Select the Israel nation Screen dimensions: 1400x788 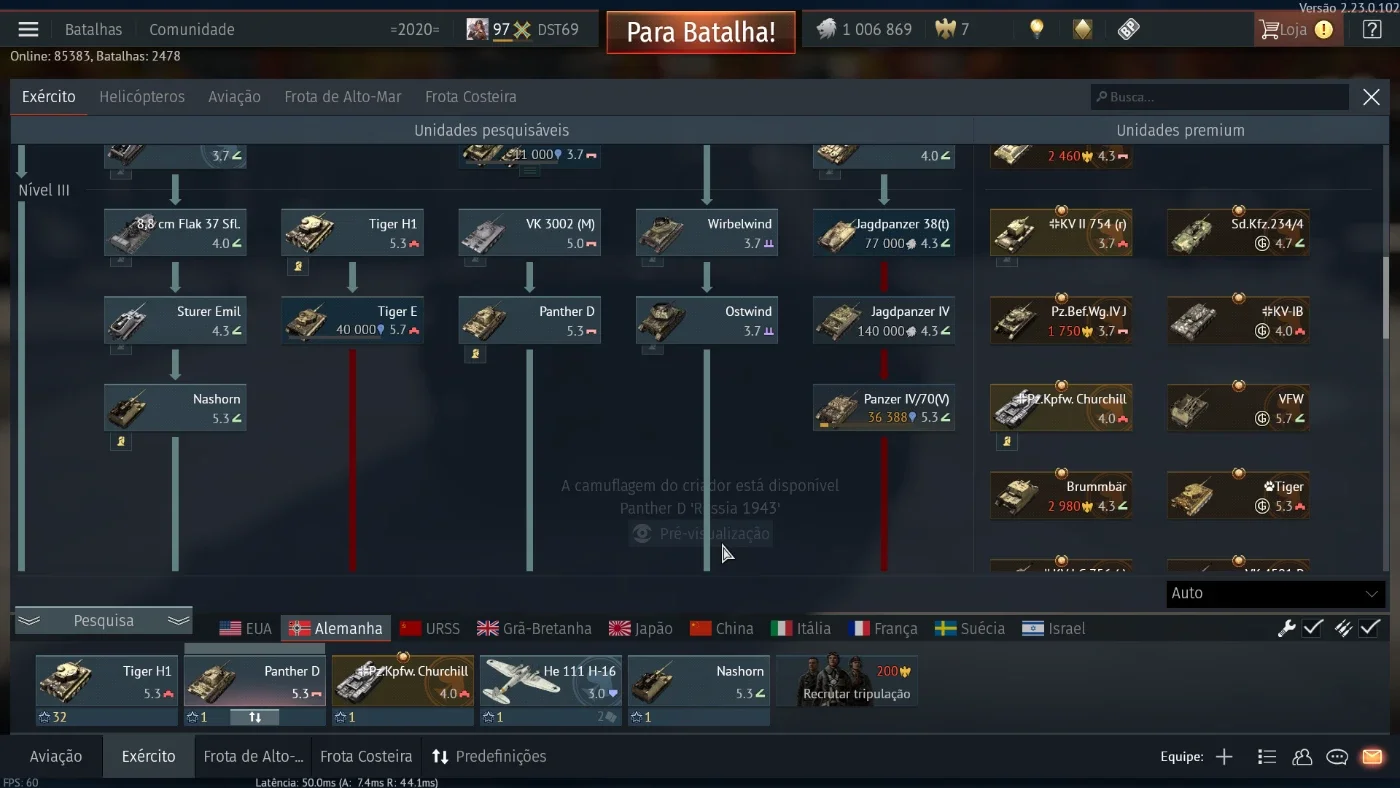(x=1054, y=628)
